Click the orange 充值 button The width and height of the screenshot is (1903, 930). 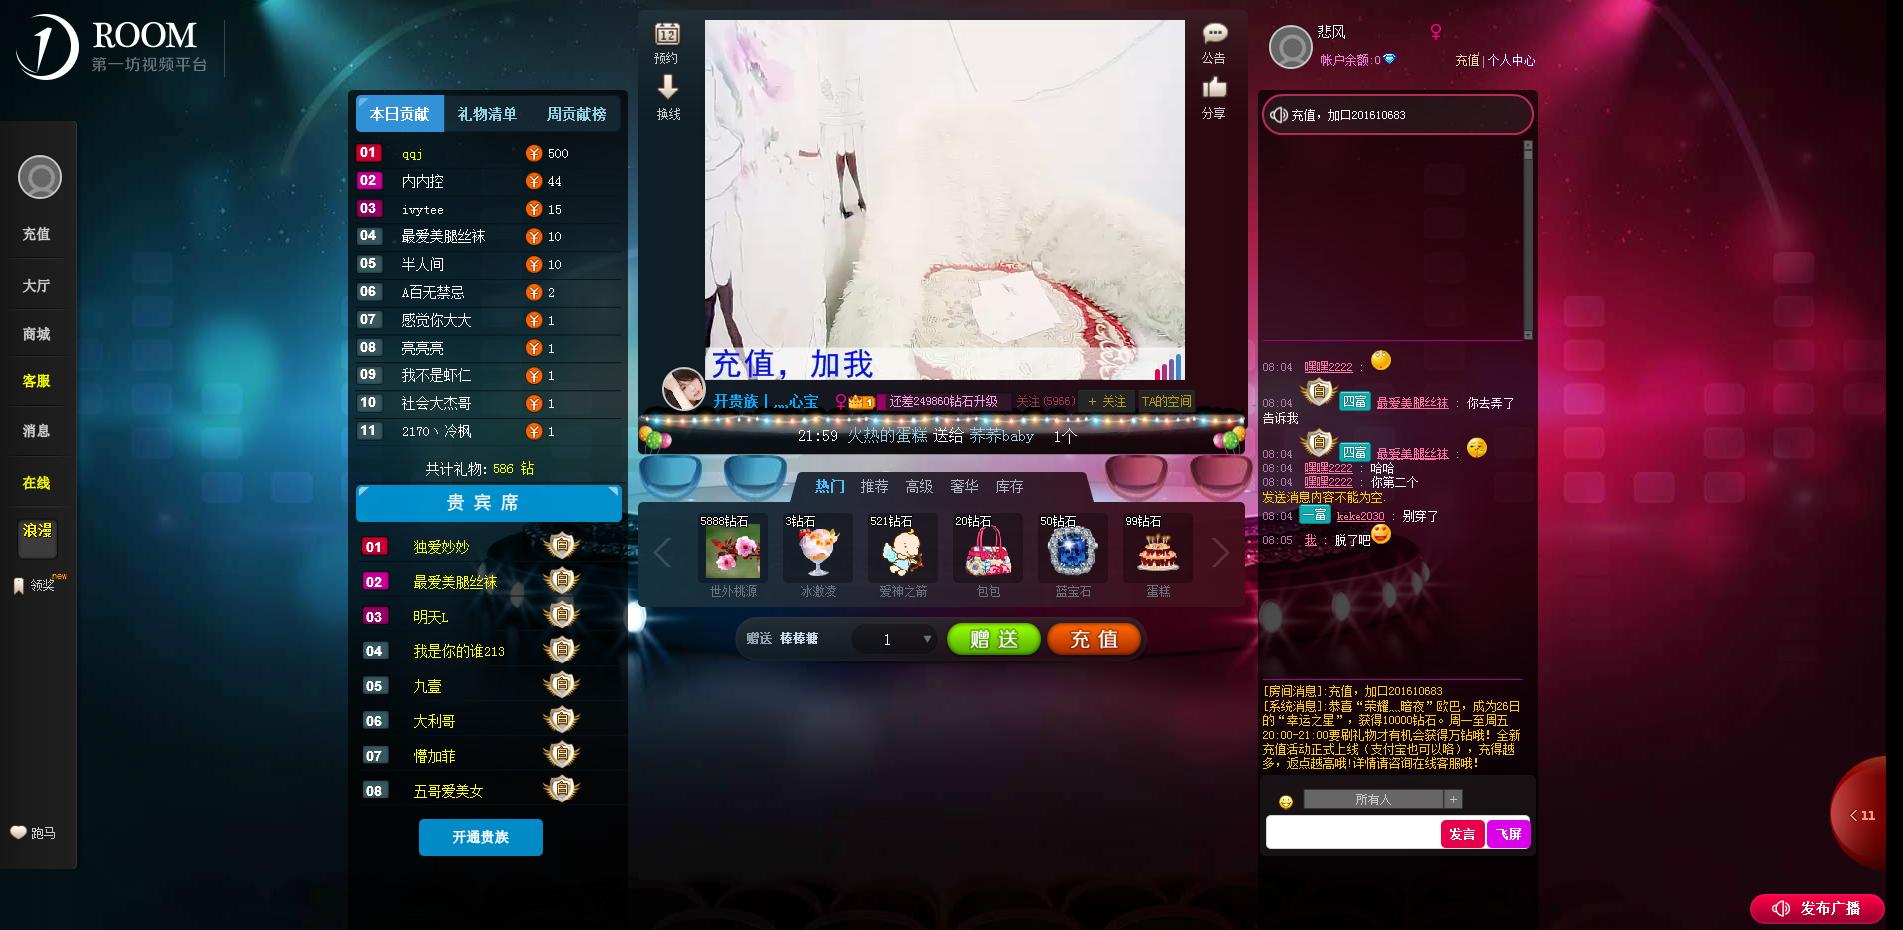pyautogui.click(x=1094, y=639)
